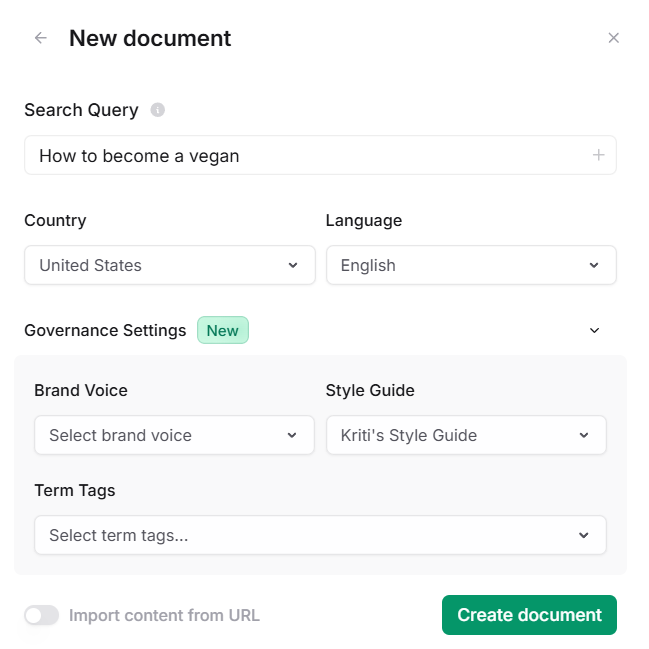Open the Country dropdown showing United States

170,265
